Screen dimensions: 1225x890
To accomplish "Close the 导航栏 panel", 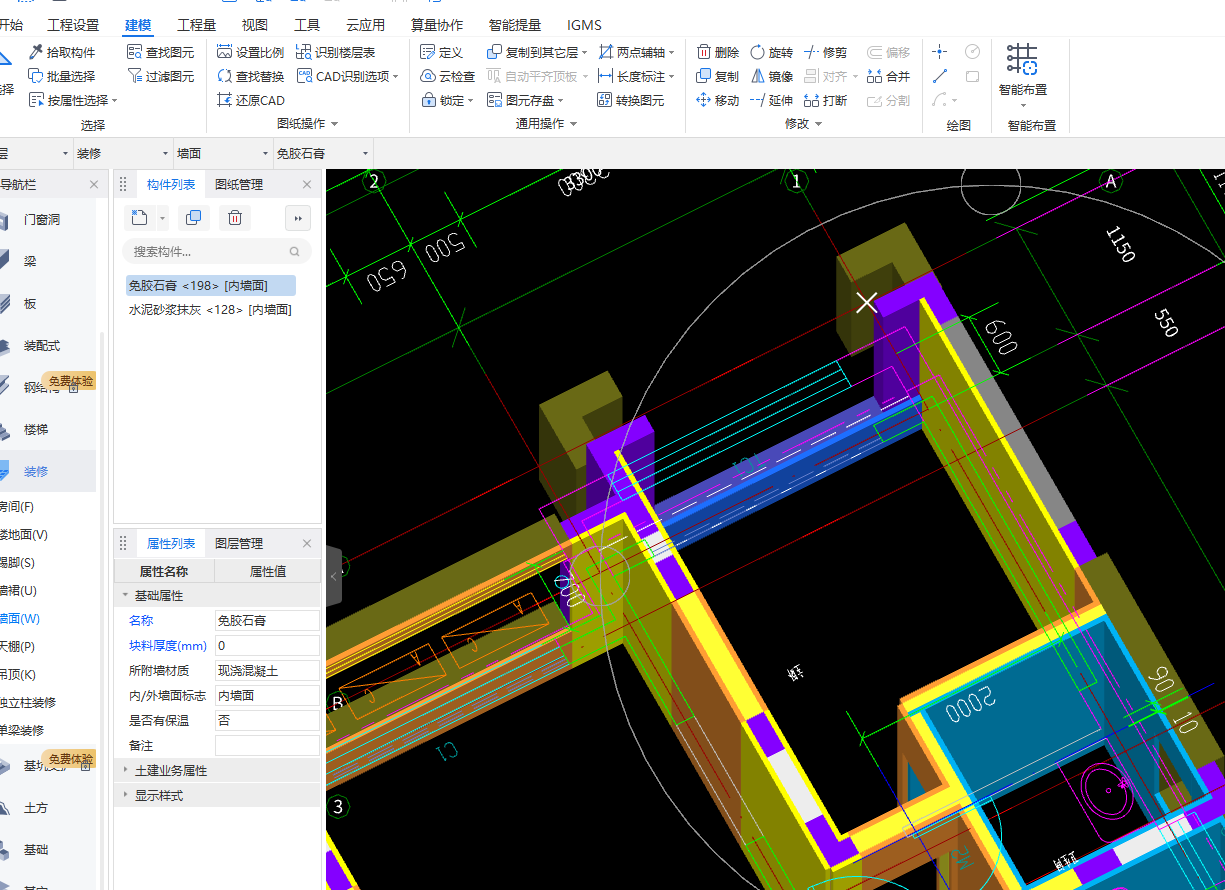I will pos(94,184).
